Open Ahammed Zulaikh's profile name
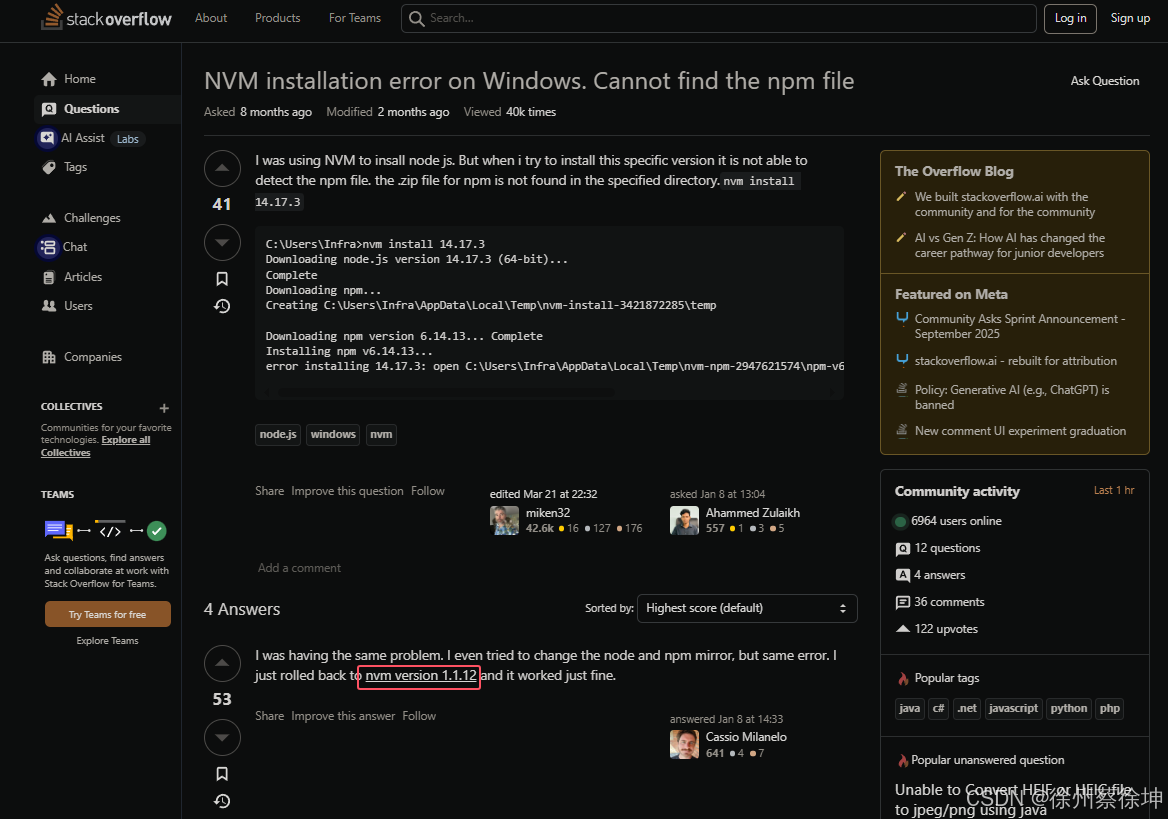Viewport: 1168px width, 819px height. 752,513
